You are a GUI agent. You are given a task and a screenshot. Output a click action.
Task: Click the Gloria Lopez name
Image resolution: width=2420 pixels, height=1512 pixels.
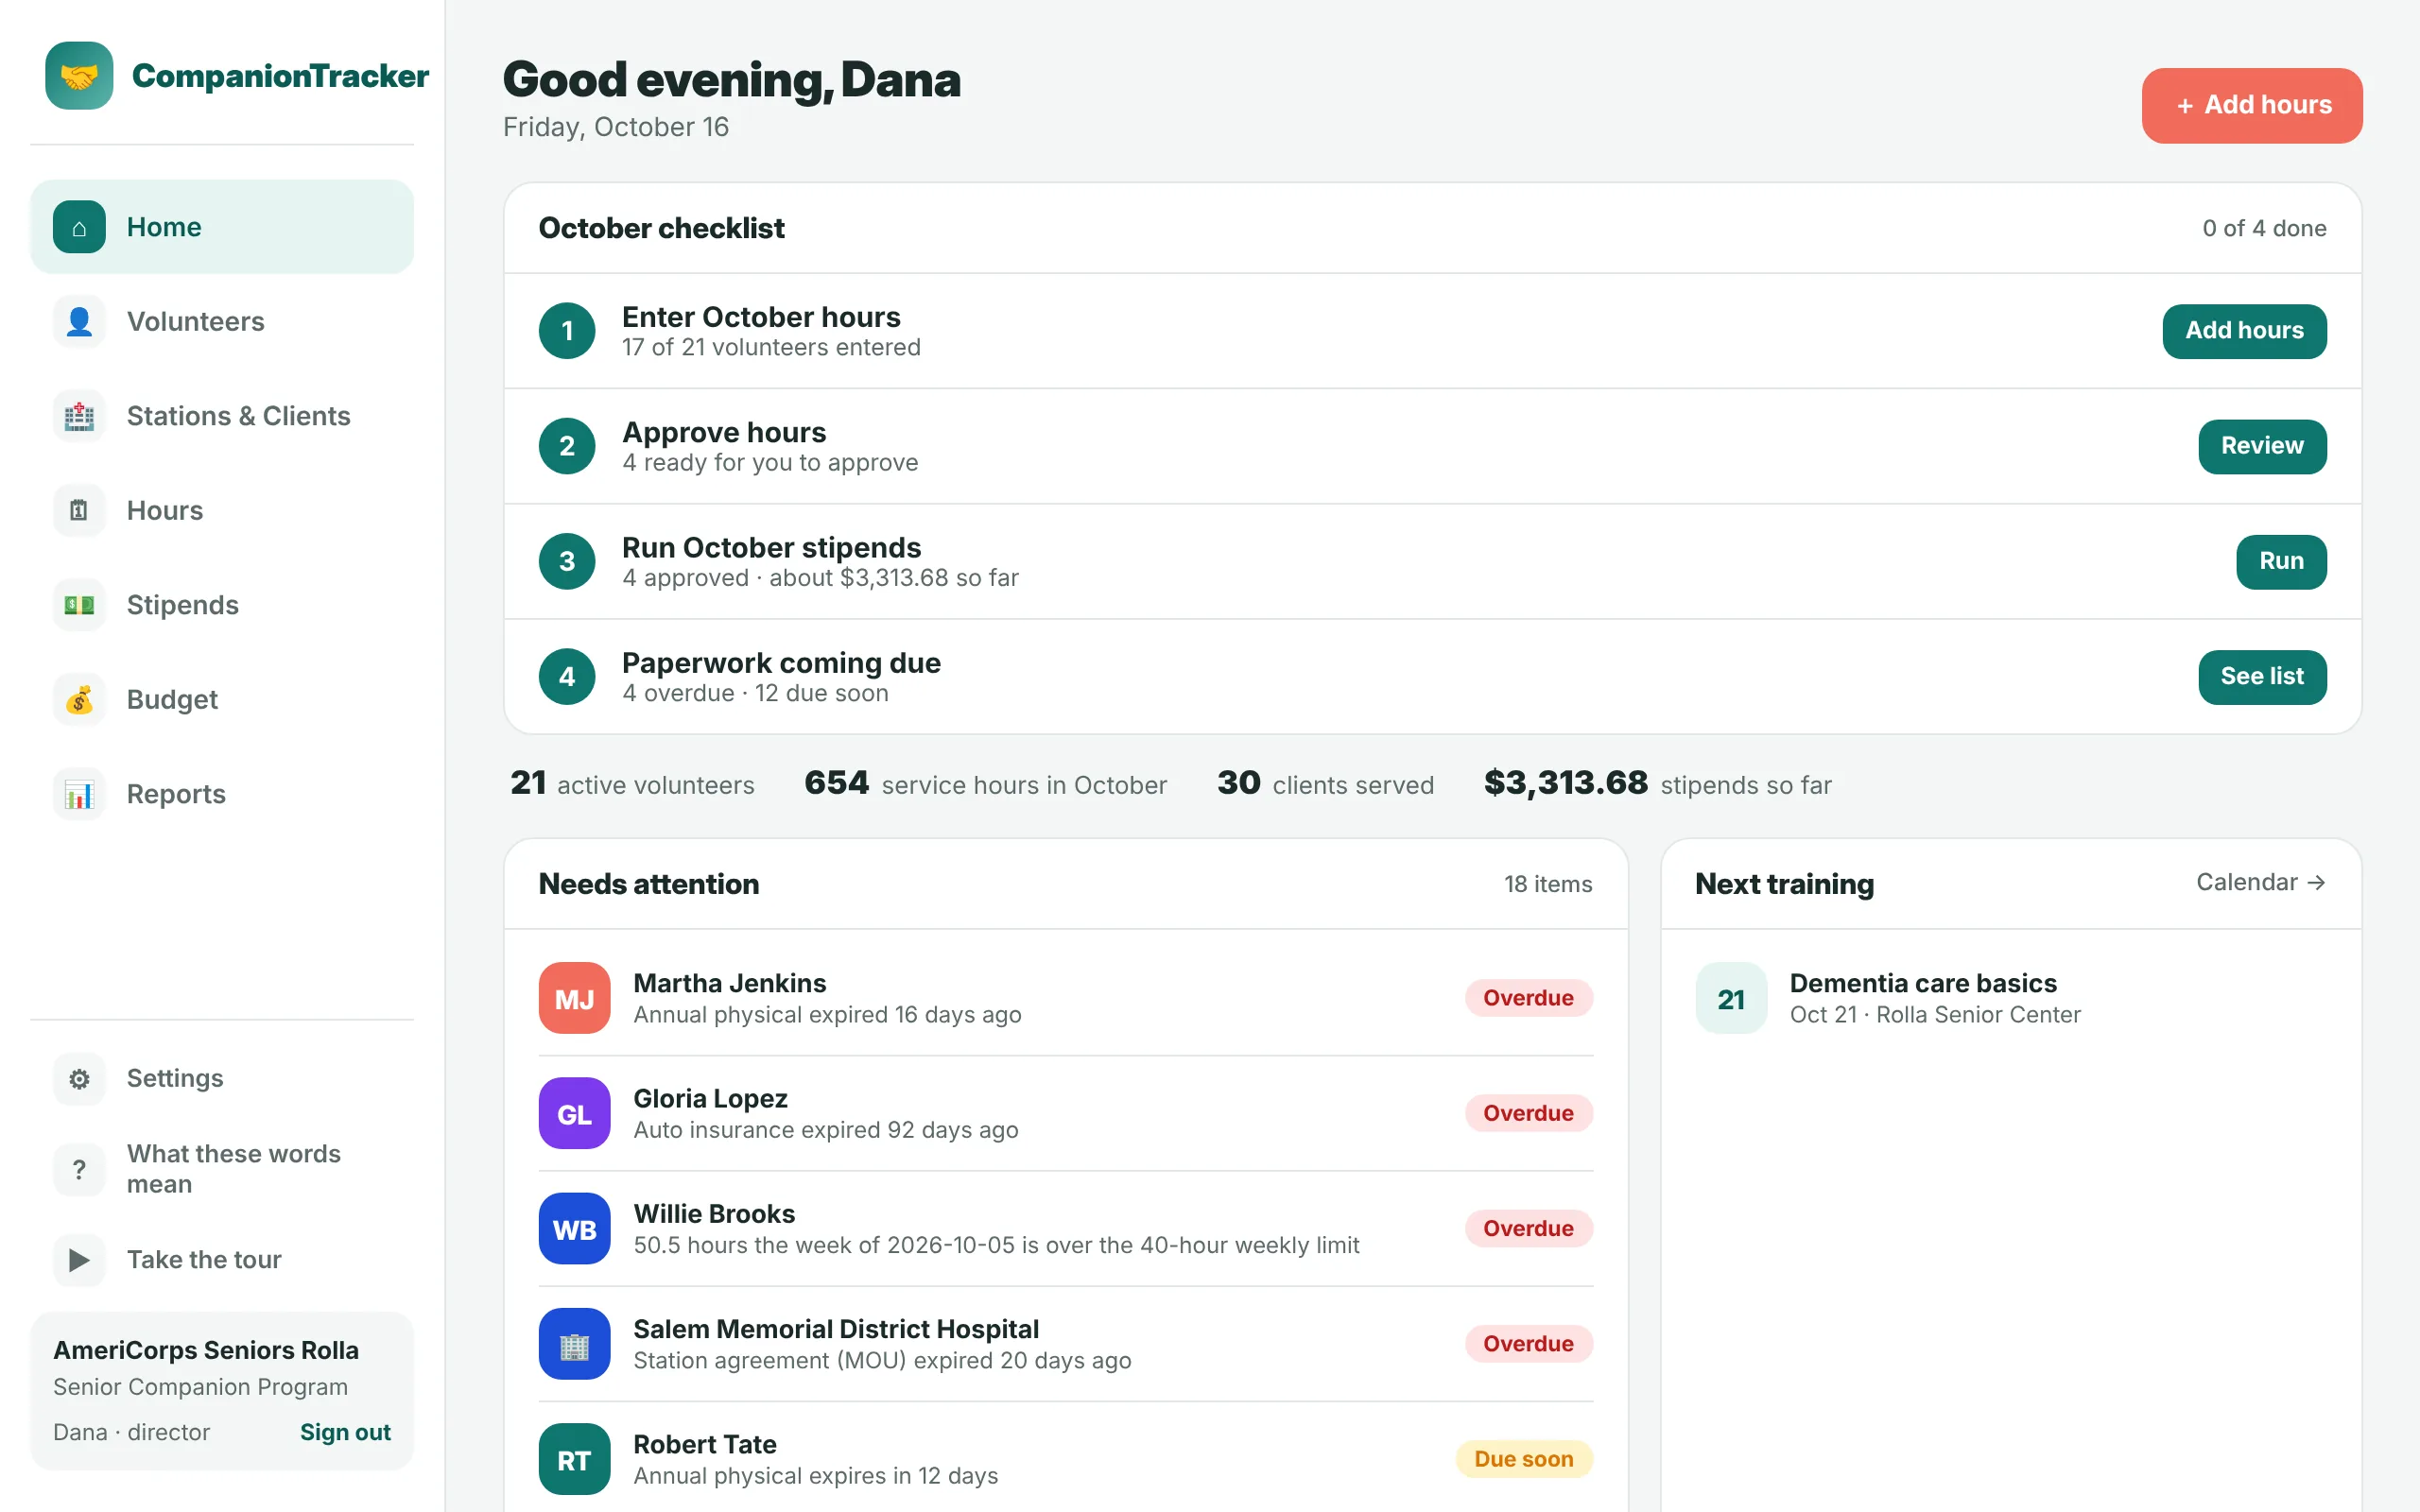(x=711, y=1098)
